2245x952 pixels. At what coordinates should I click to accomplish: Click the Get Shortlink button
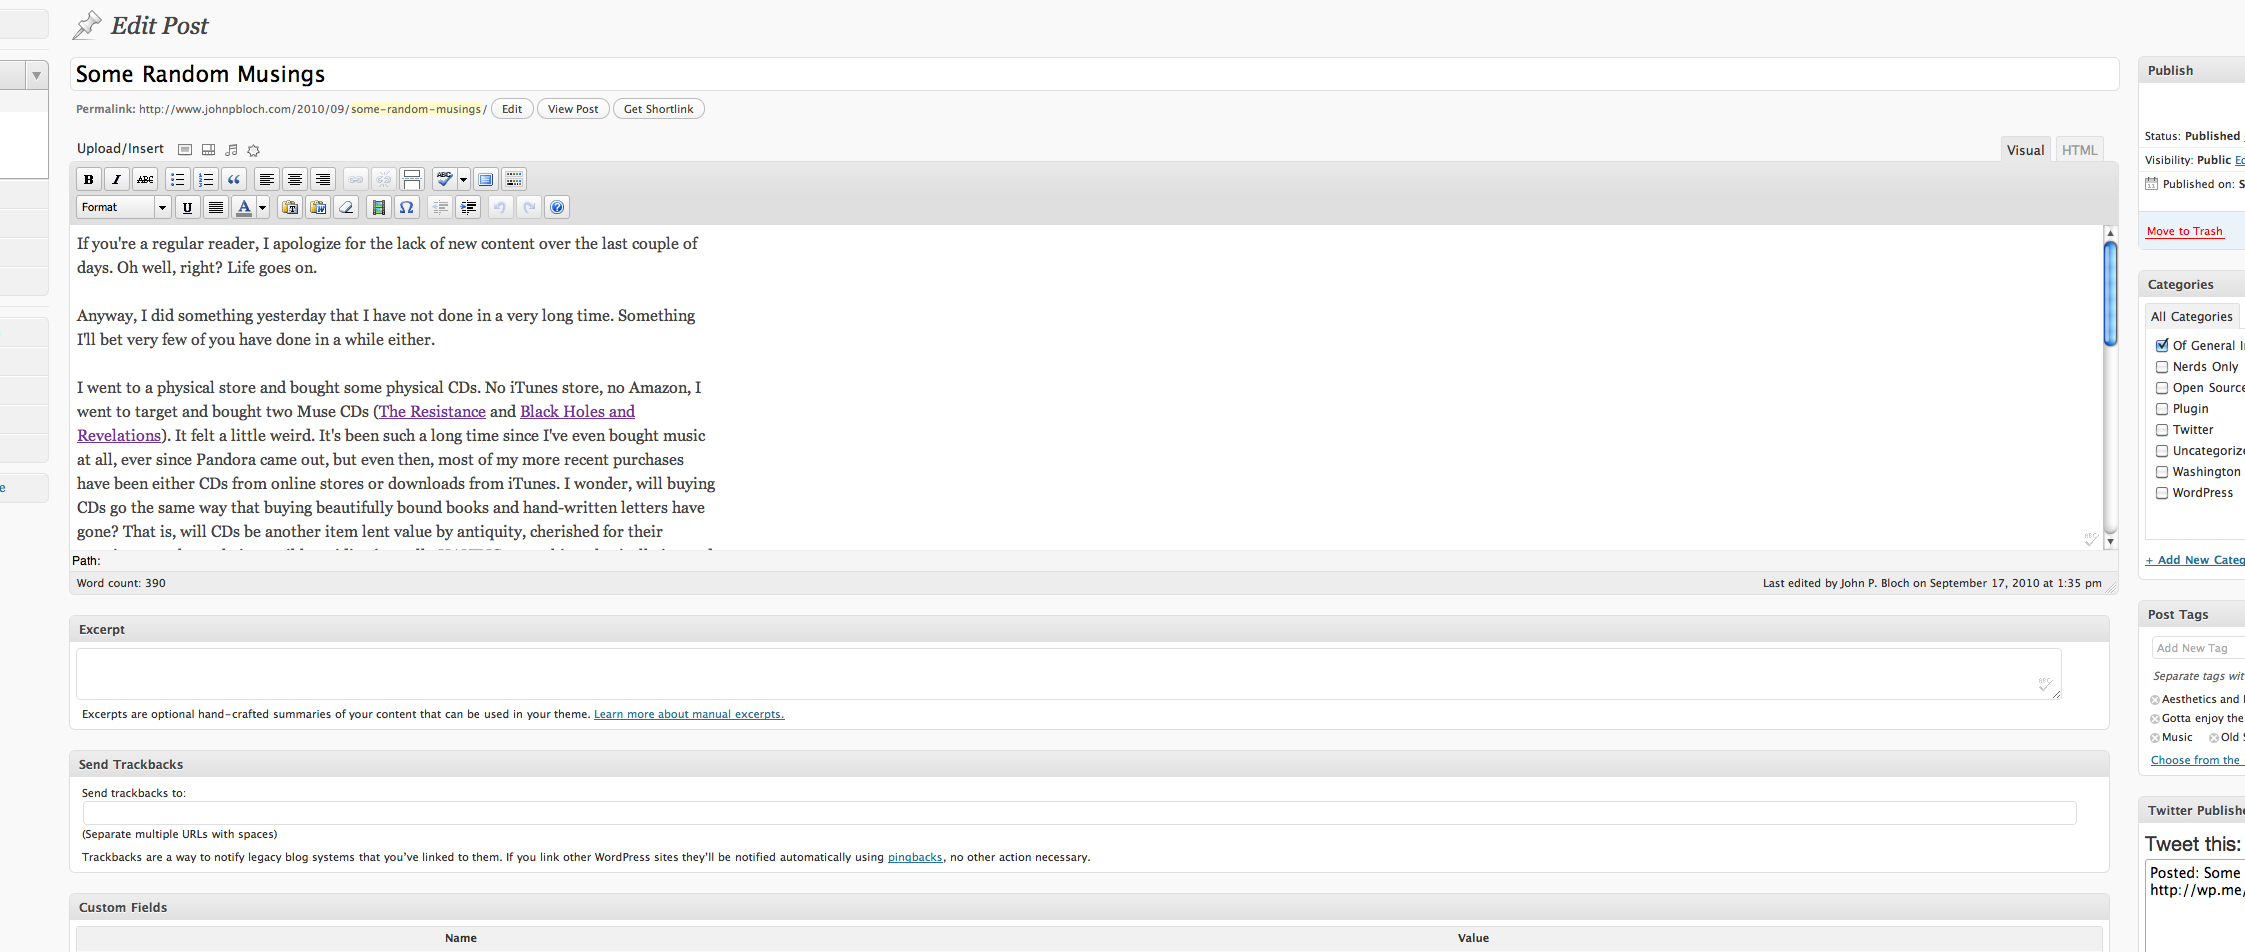(658, 109)
